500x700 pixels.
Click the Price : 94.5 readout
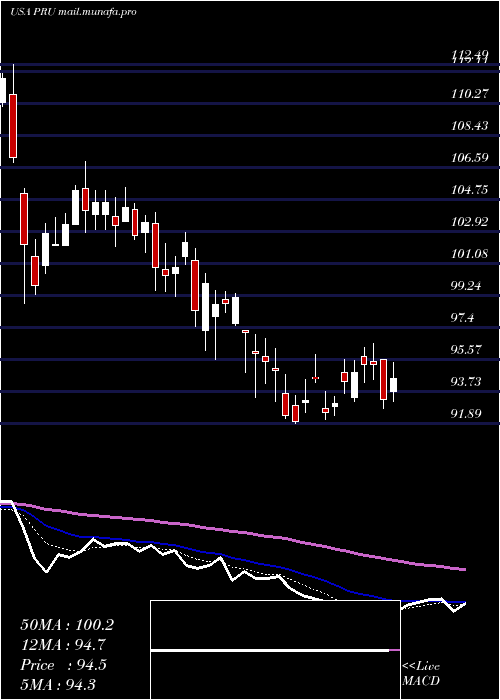(x=63, y=665)
